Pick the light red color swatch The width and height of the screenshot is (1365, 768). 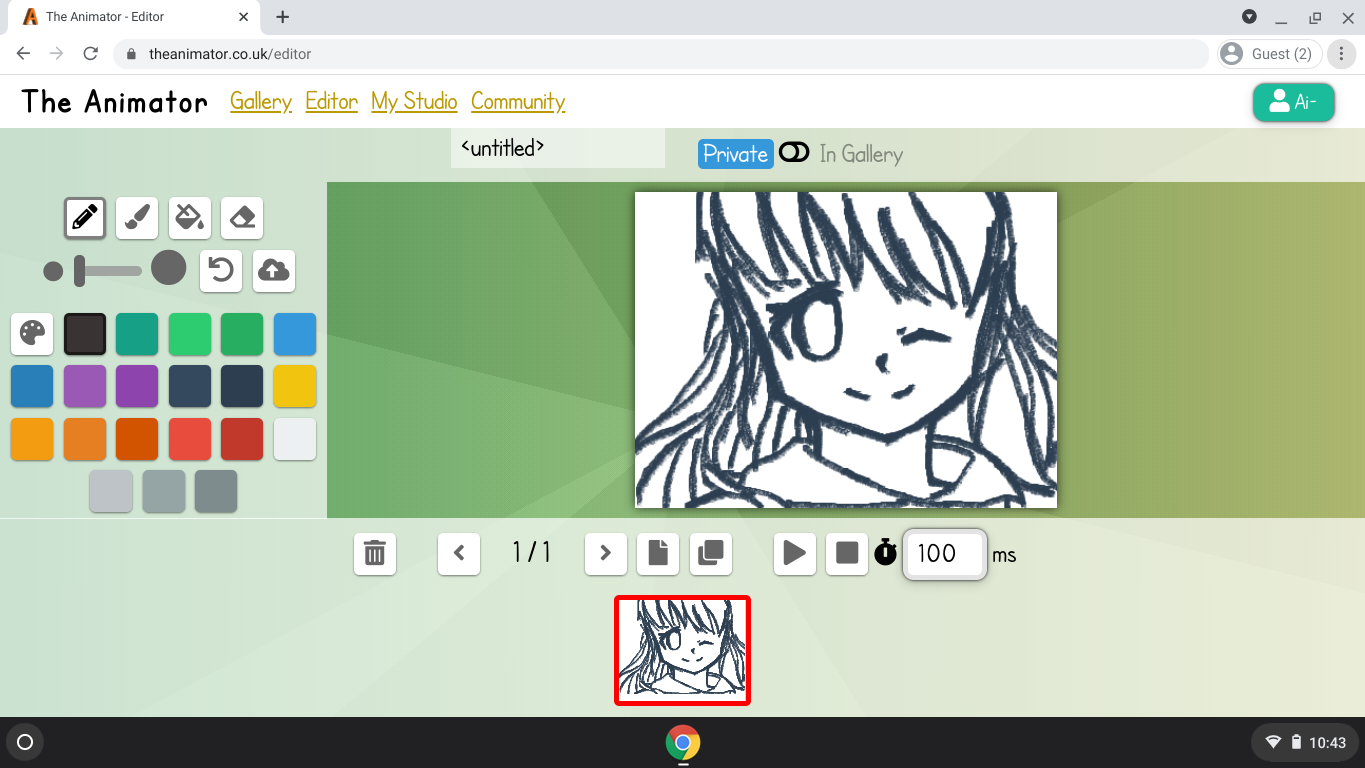pyautogui.click(x=190, y=439)
